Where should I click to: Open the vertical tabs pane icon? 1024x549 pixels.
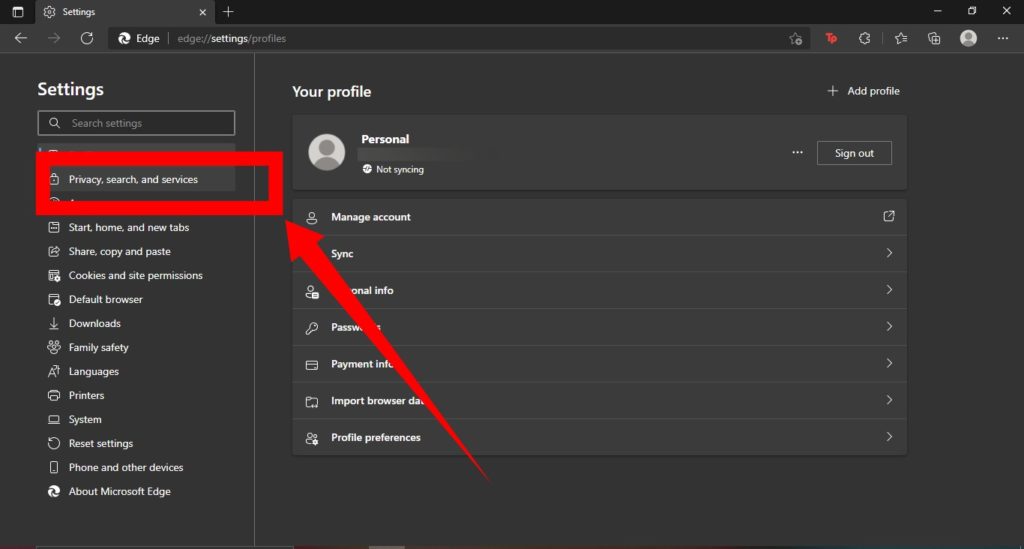tap(18, 12)
